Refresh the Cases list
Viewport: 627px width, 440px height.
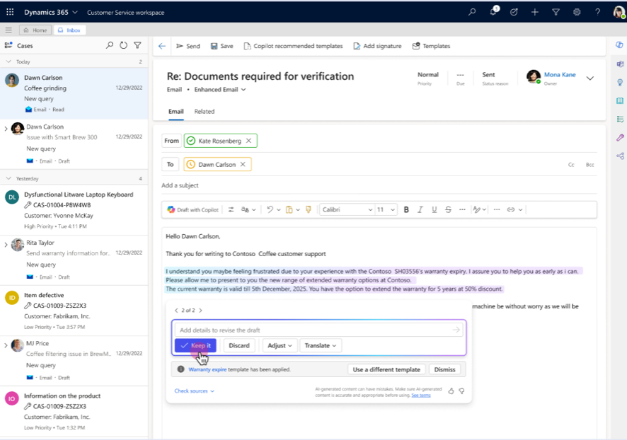click(x=123, y=46)
